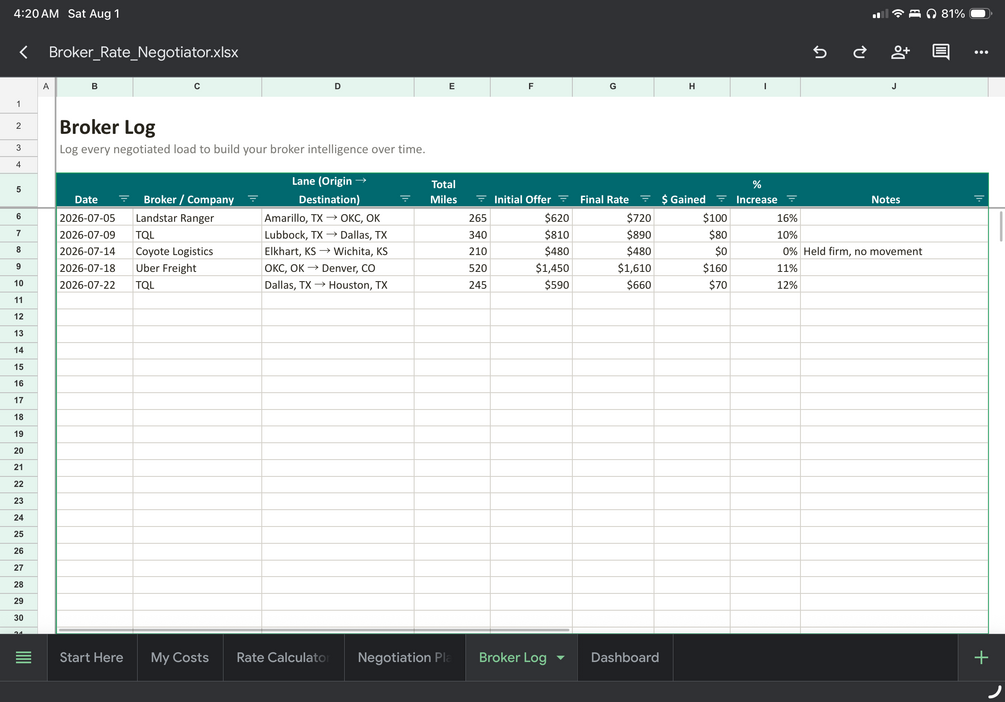This screenshot has height=702, width=1005.
Task: Open the Date column filter
Action: [x=124, y=199]
